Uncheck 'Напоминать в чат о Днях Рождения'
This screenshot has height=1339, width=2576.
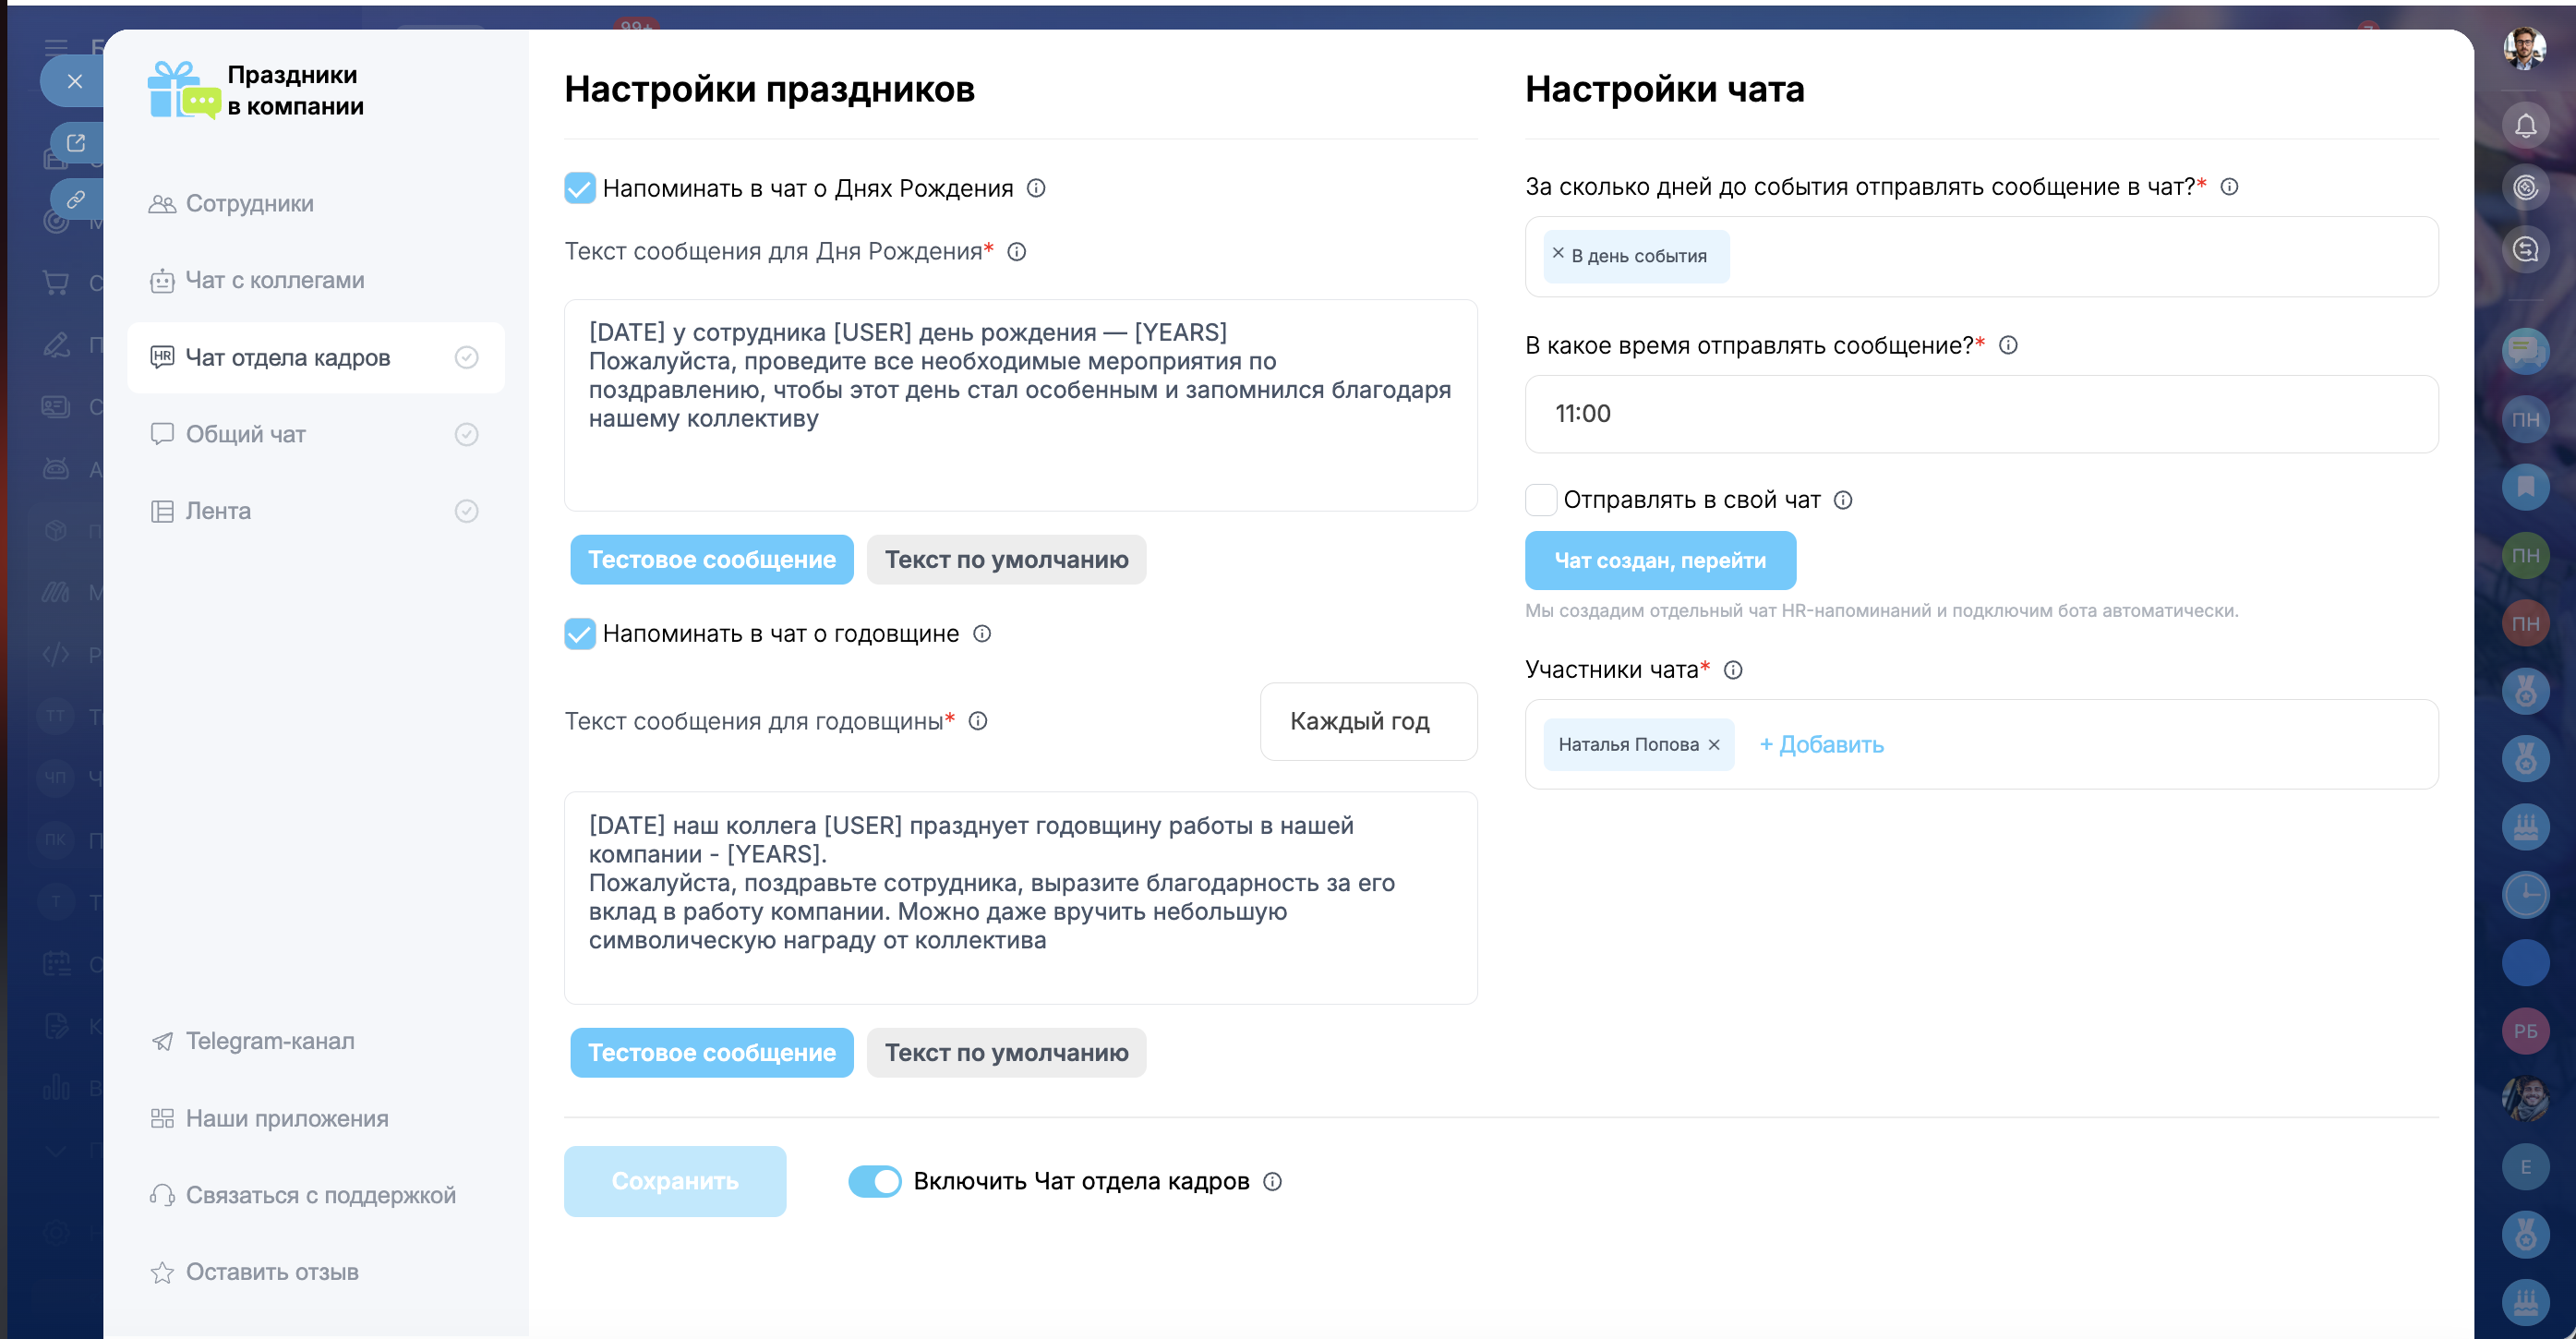click(580, 188)
